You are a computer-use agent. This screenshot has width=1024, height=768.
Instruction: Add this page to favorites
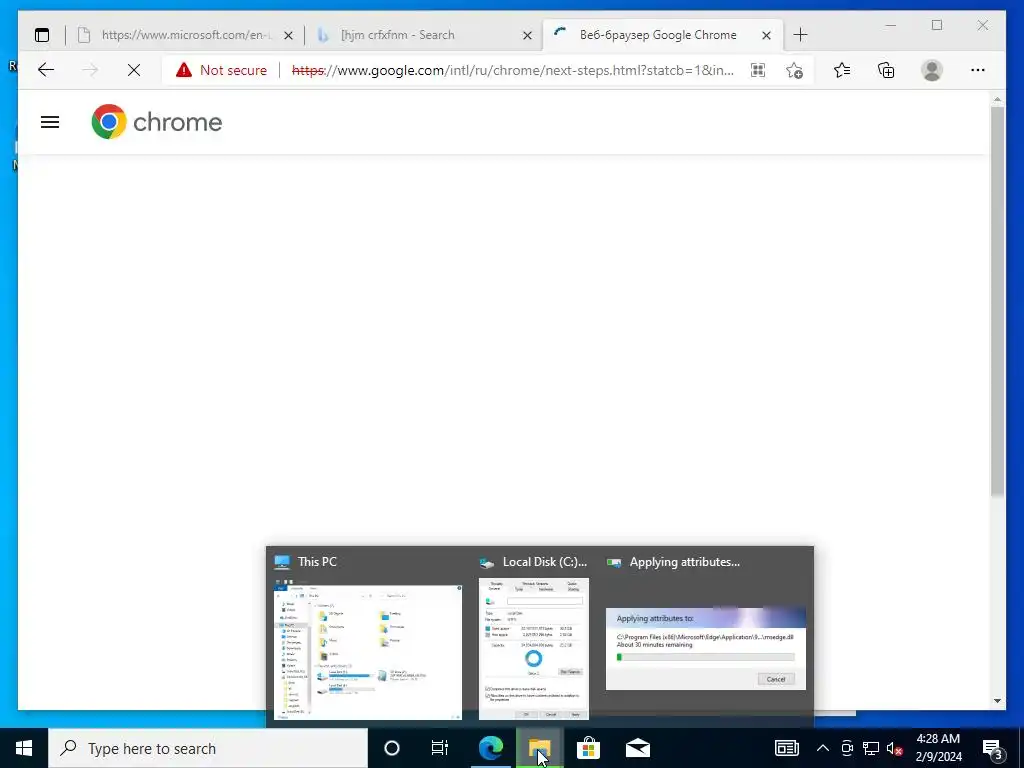[794, 70]
